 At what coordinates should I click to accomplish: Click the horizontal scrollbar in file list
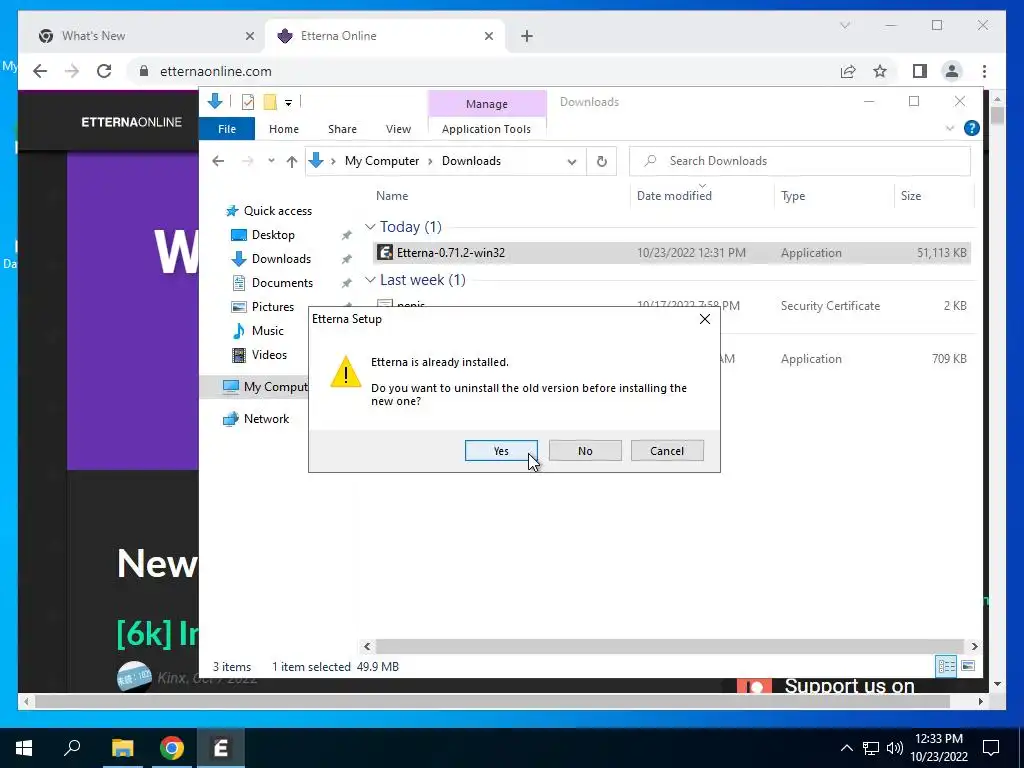click(669, 647)
